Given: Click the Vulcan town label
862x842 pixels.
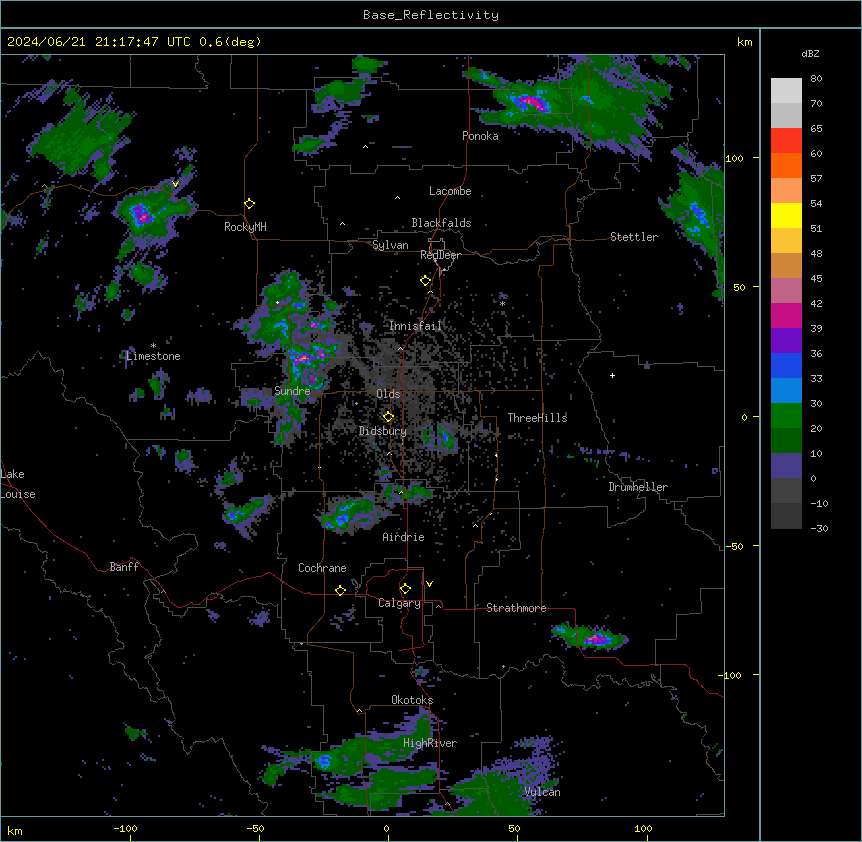Looking at the screenshot, I should [542, 792].
